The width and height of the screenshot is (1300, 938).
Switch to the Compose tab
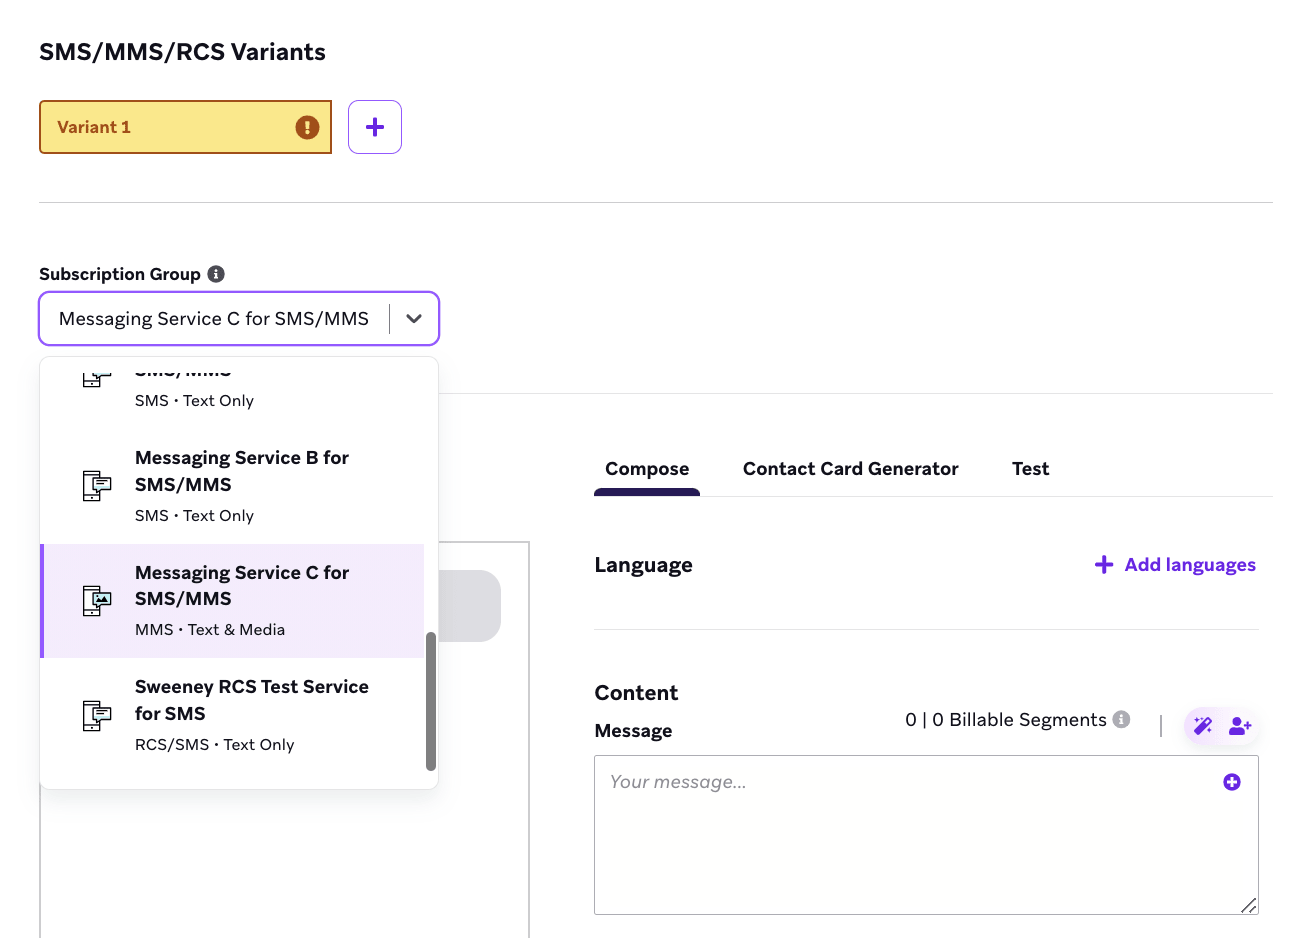tap(647, 469)
